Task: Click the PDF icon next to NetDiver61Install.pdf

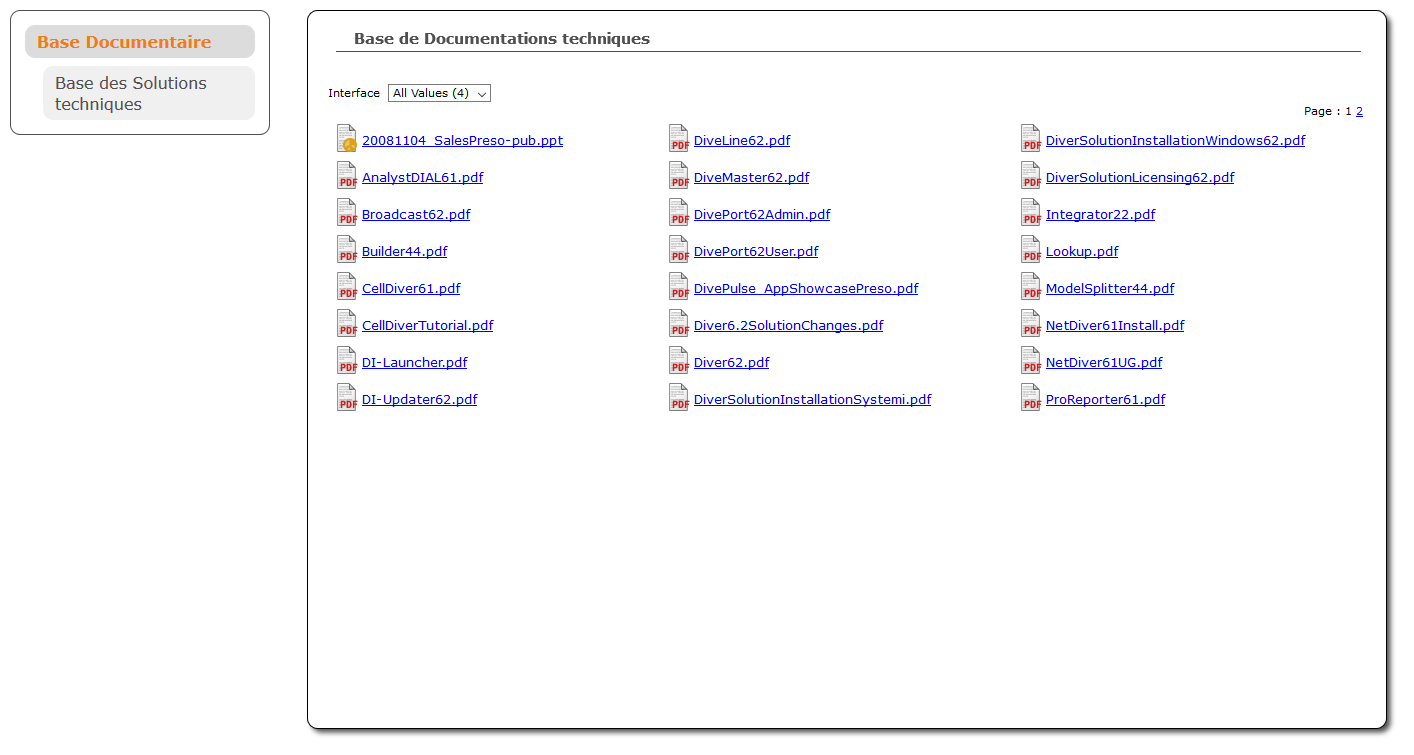Action: tap(1031, 323)
